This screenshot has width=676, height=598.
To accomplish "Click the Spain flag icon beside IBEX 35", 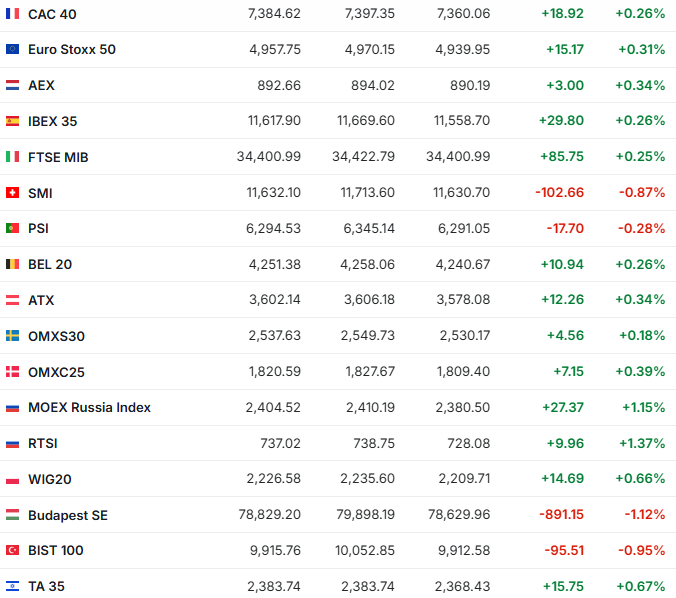I will [x=12, y=121].
